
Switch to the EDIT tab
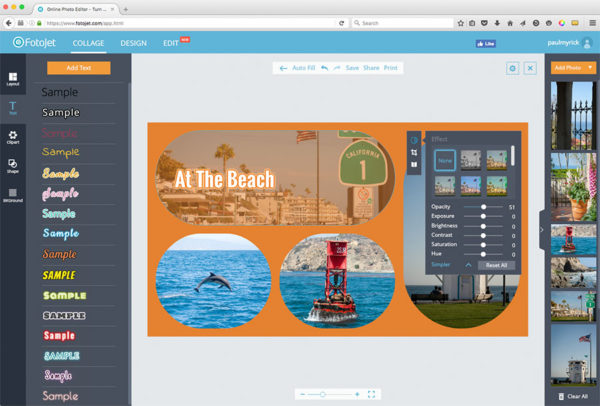pos(171,43)
